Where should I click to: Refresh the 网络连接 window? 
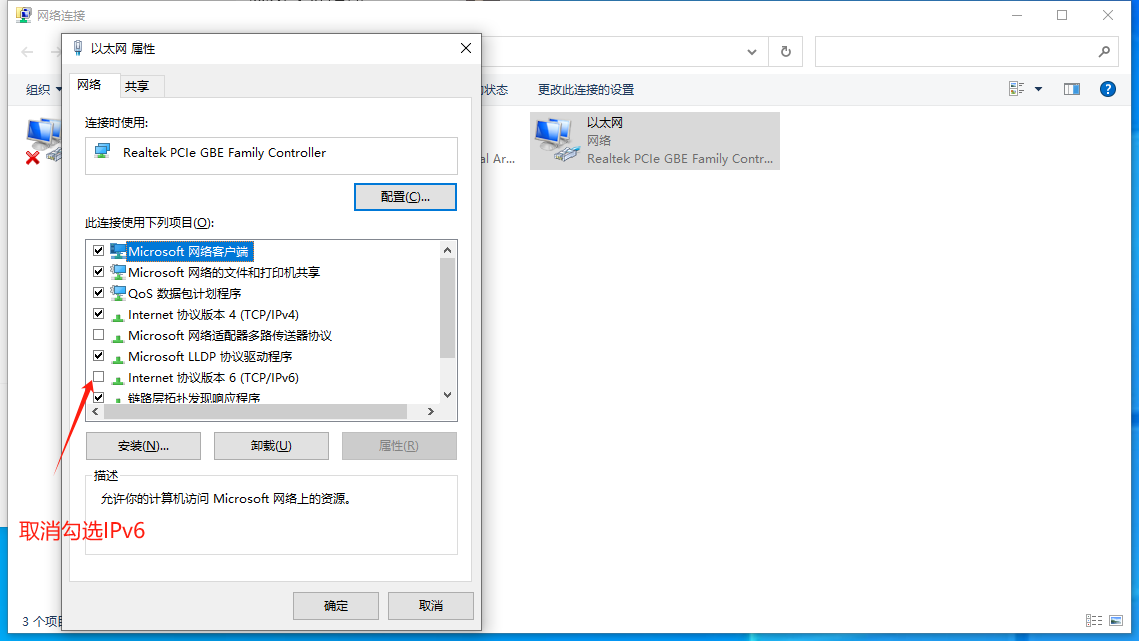click(785, 52)
